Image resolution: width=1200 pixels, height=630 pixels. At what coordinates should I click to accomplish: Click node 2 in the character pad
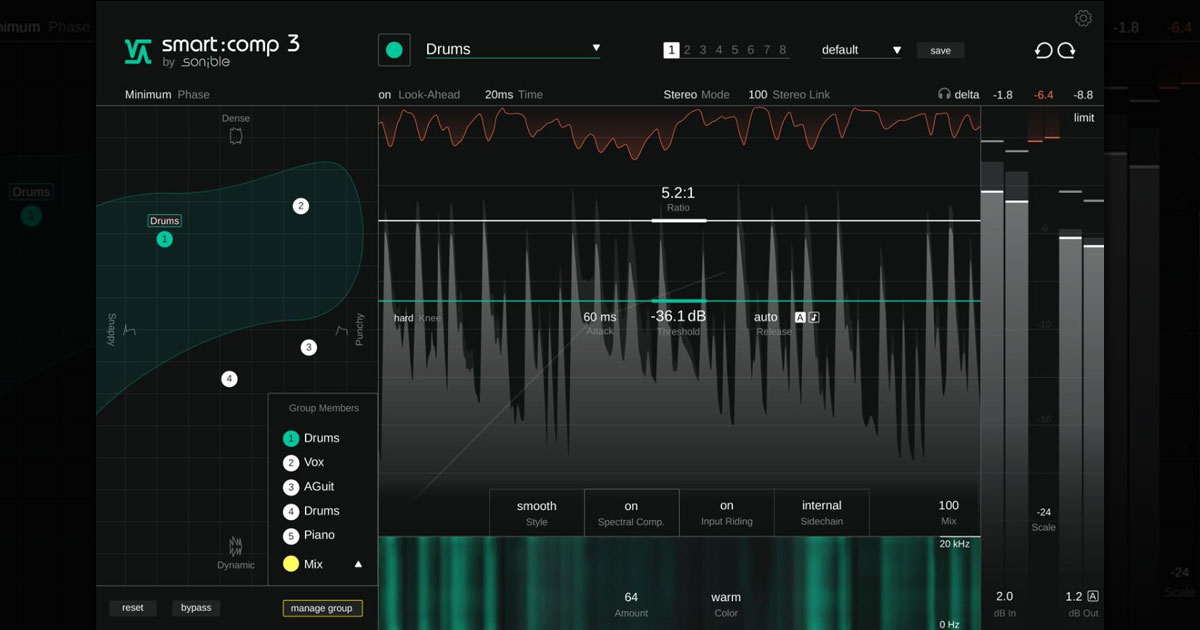pos(301,206)
